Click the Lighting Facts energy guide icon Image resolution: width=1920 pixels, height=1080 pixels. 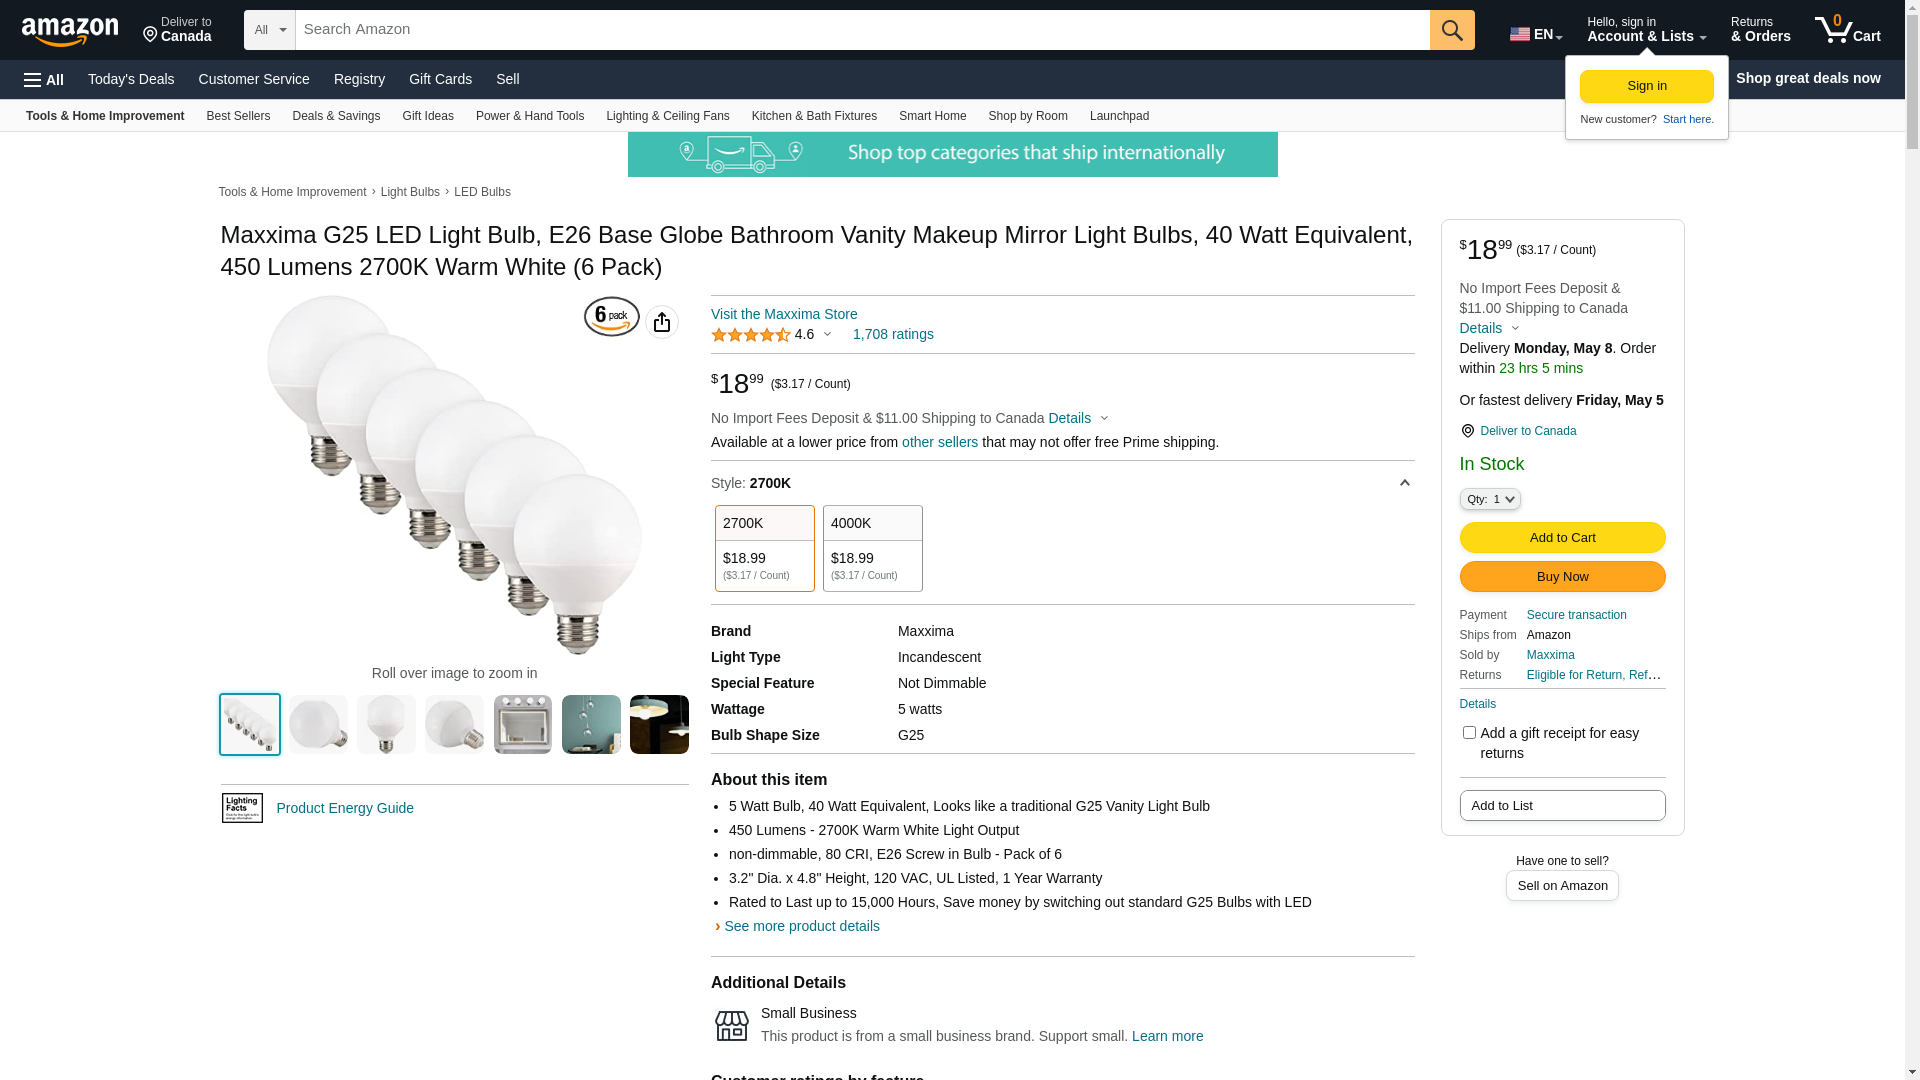point(242,808)
